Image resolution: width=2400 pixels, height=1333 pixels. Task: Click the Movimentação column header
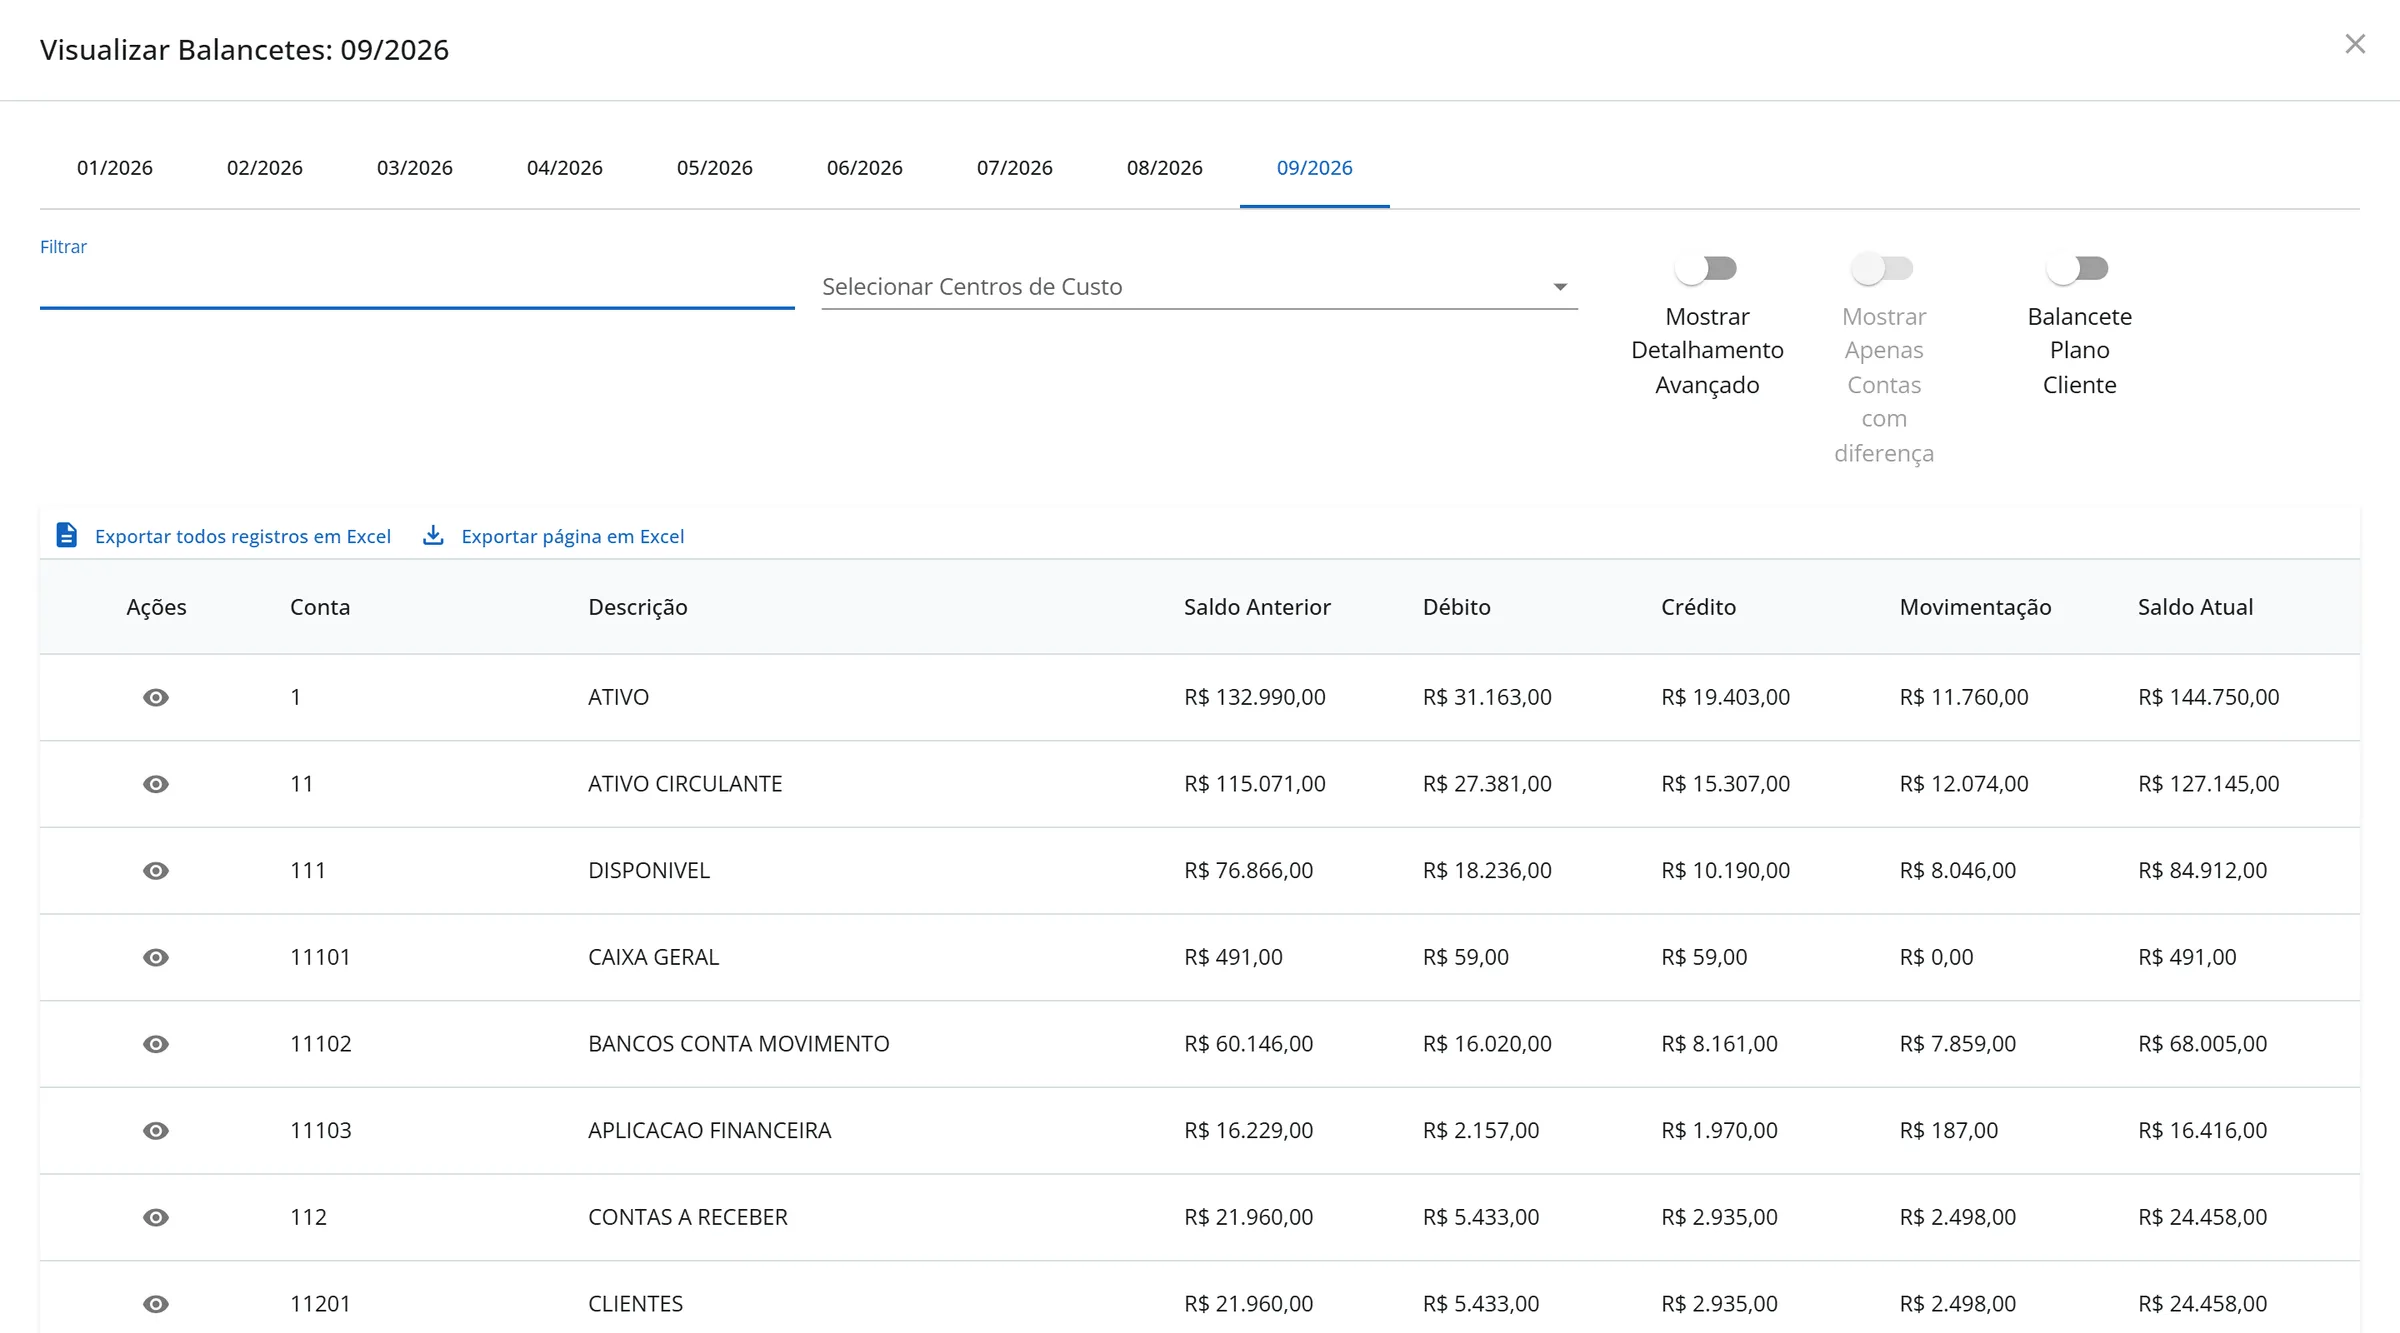point(1975,607)
